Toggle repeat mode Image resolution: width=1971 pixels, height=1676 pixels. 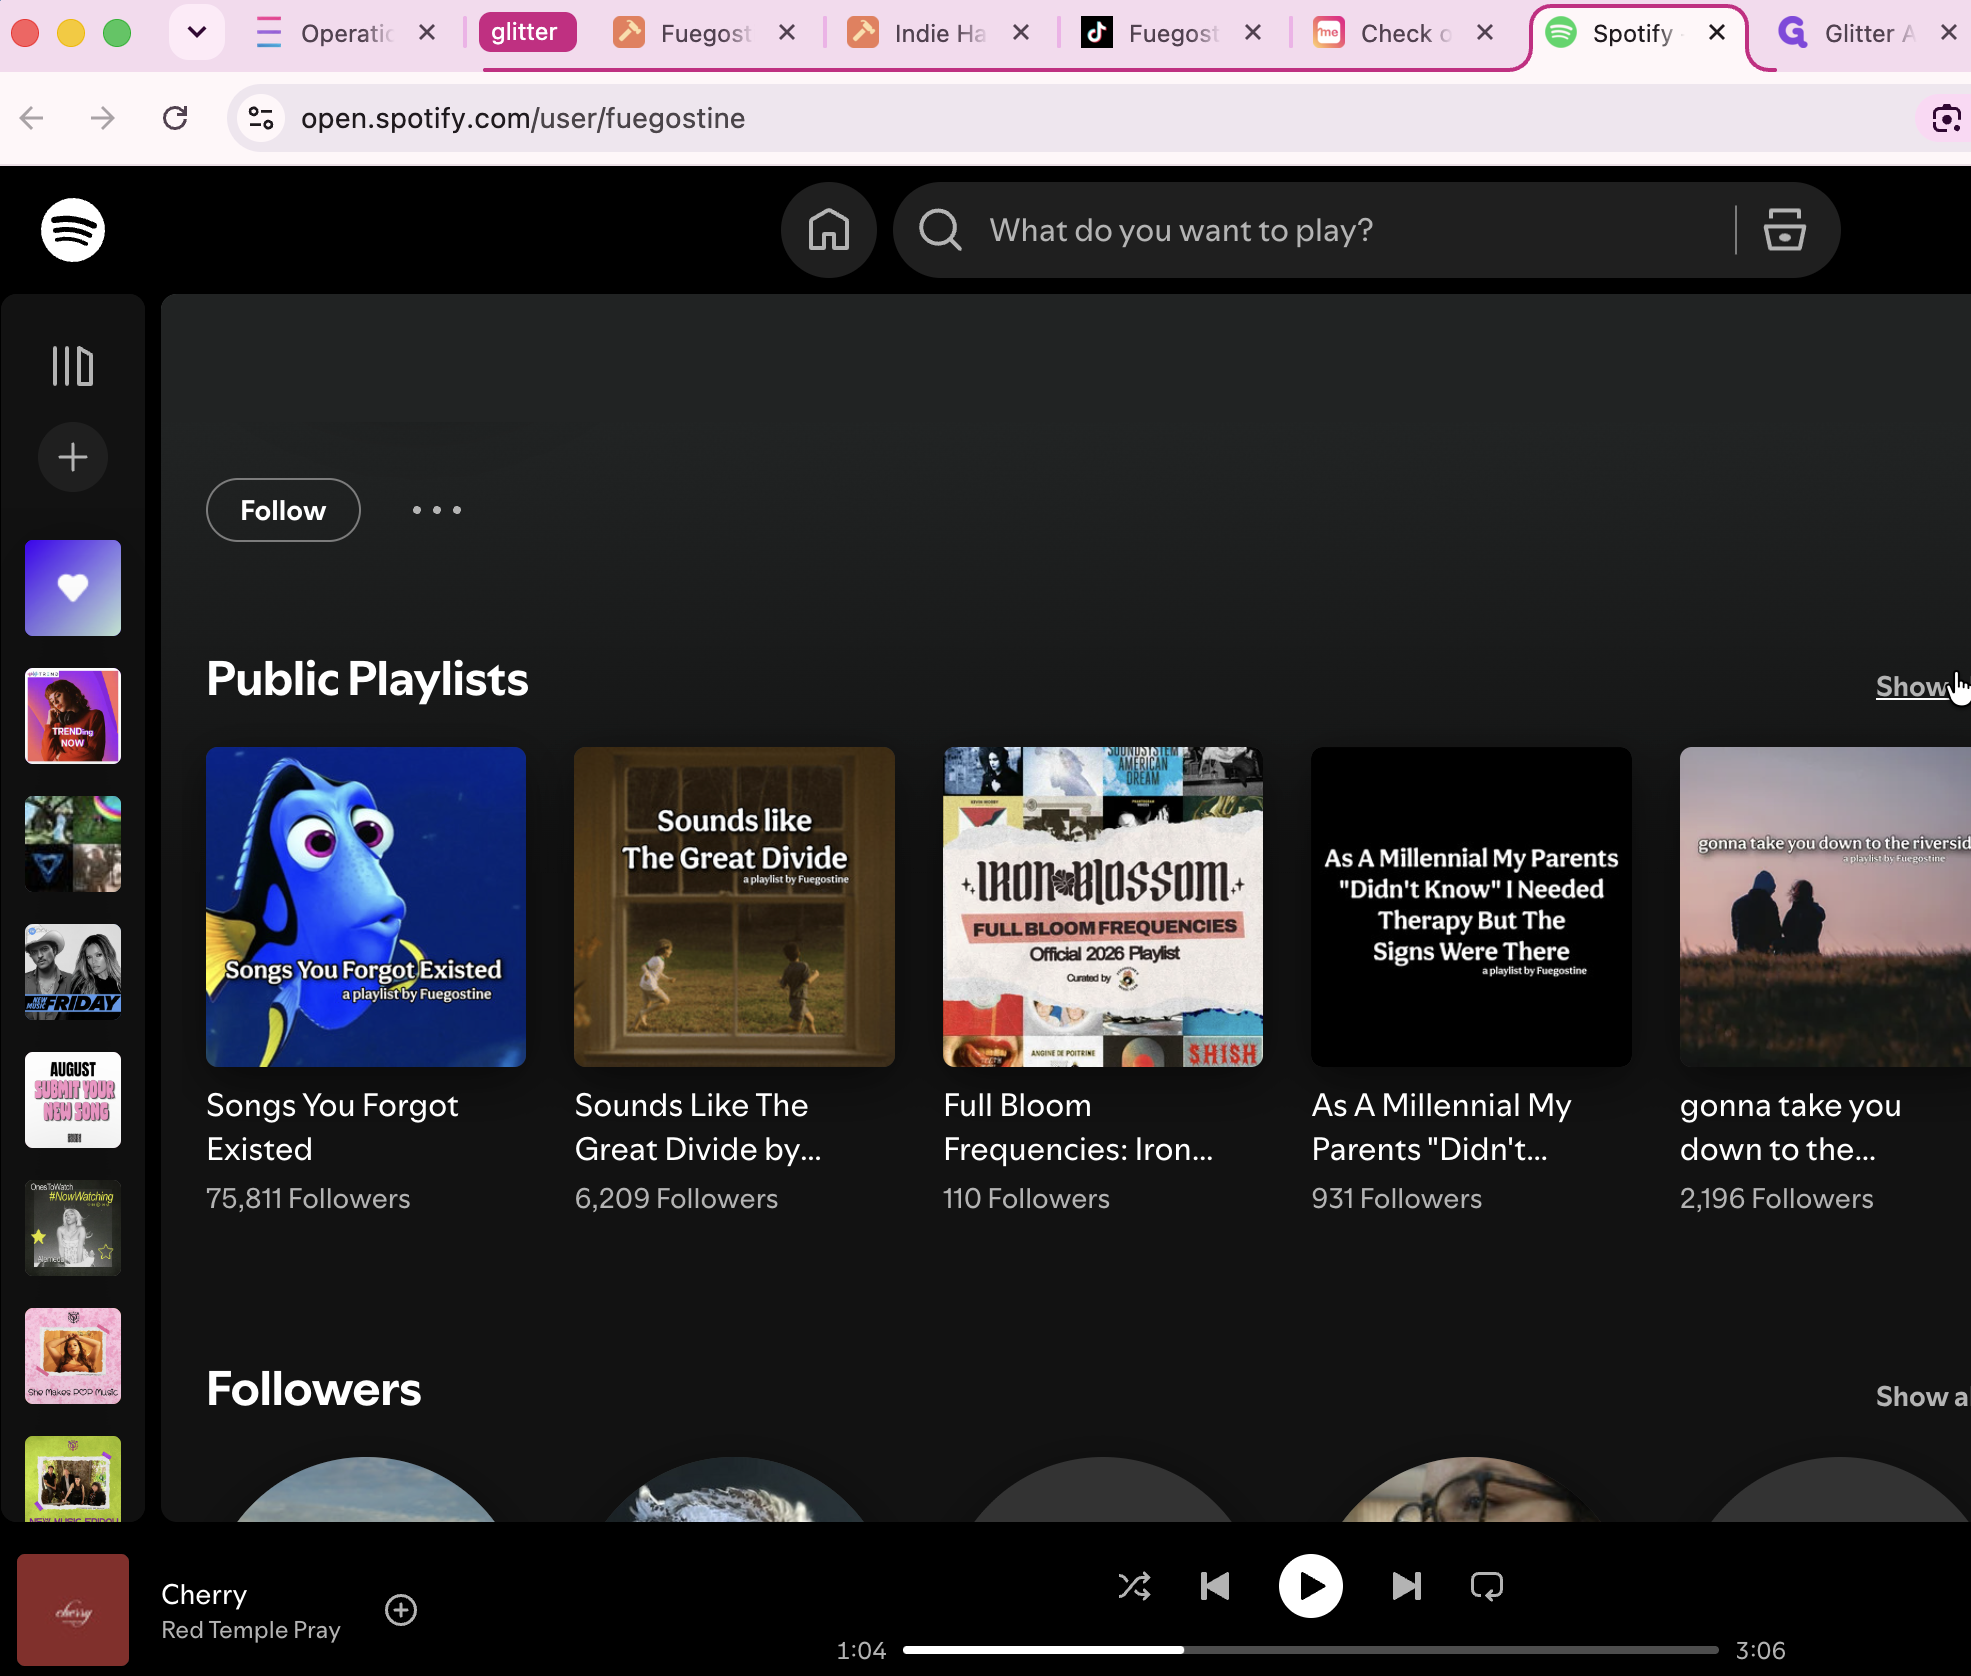click(1487, 1586)
